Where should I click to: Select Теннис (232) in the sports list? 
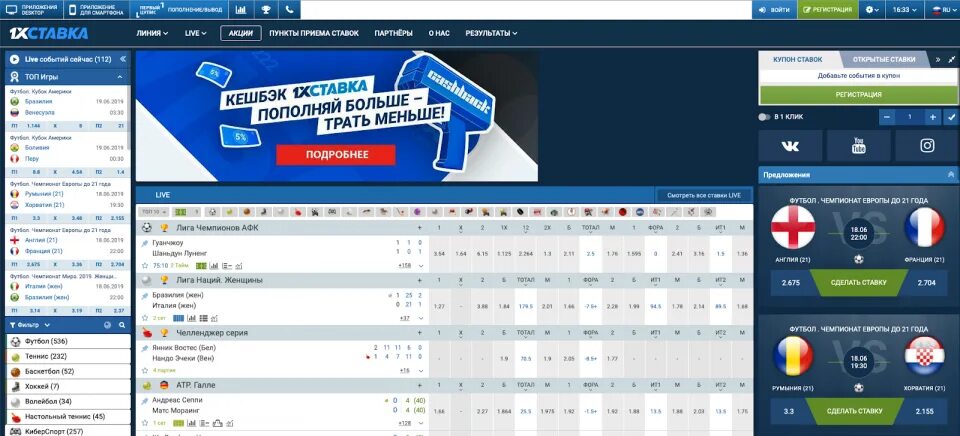69,356
